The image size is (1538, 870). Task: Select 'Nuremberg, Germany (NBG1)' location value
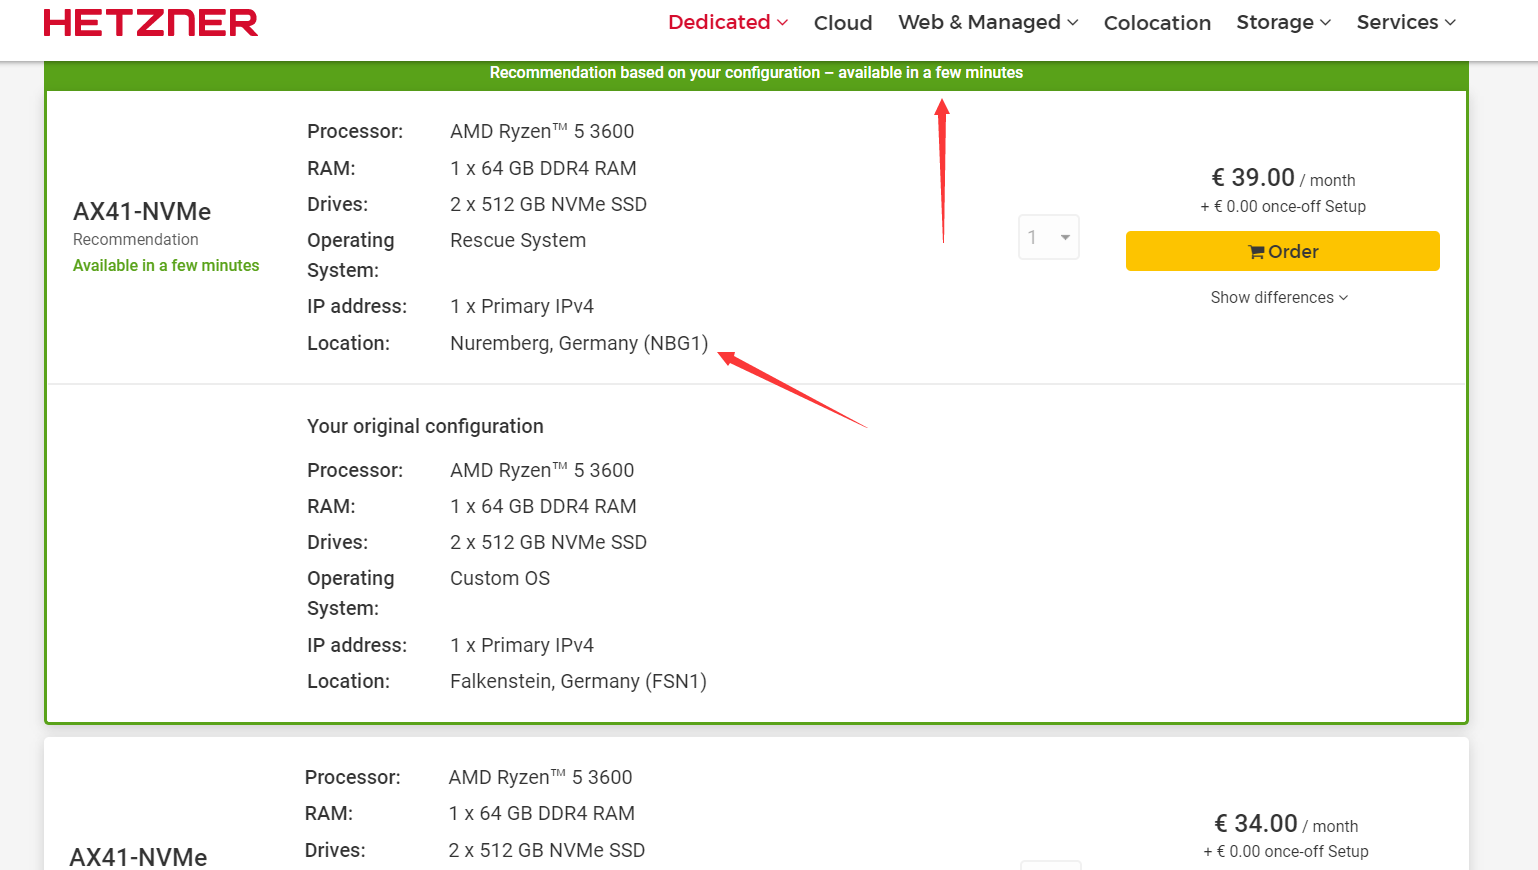(x=579, y=343)
